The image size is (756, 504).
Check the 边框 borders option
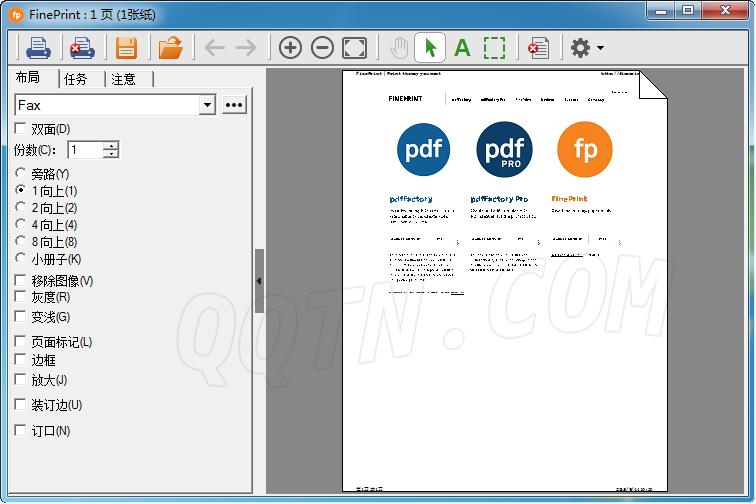(x=21, y=359)
